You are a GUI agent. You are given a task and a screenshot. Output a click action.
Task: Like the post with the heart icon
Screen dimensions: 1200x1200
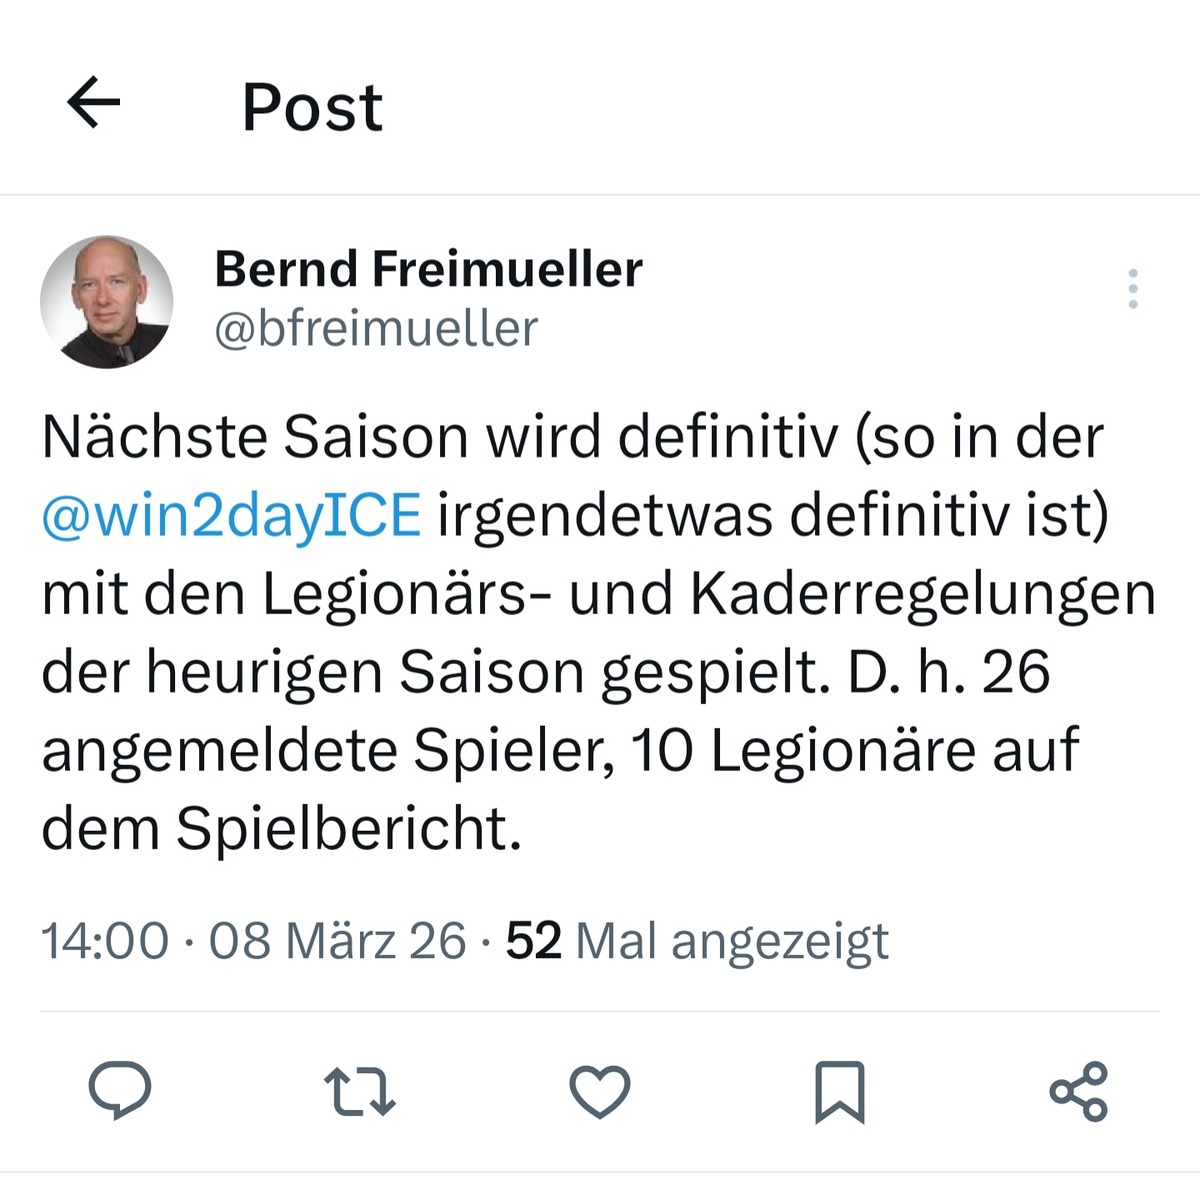[600, 1090]
